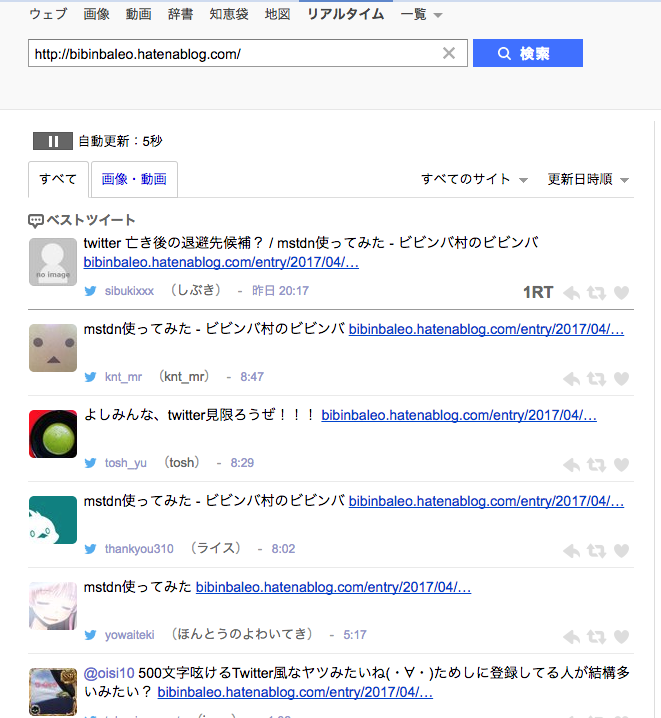661x718 pixels.
Task: Open the すべてのサイト filter dropdown
Action: (x=474, y=179)
